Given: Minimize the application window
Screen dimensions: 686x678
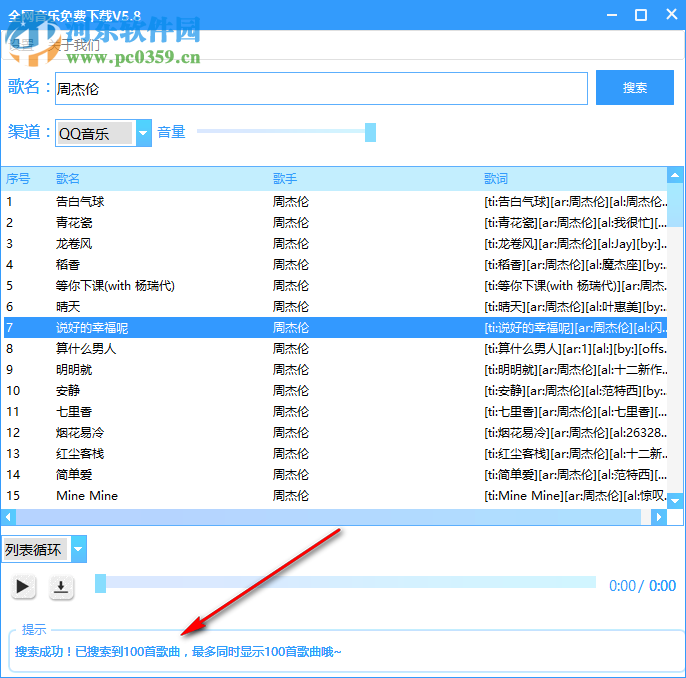Looking at the screenshot, I should coord(612,15).
